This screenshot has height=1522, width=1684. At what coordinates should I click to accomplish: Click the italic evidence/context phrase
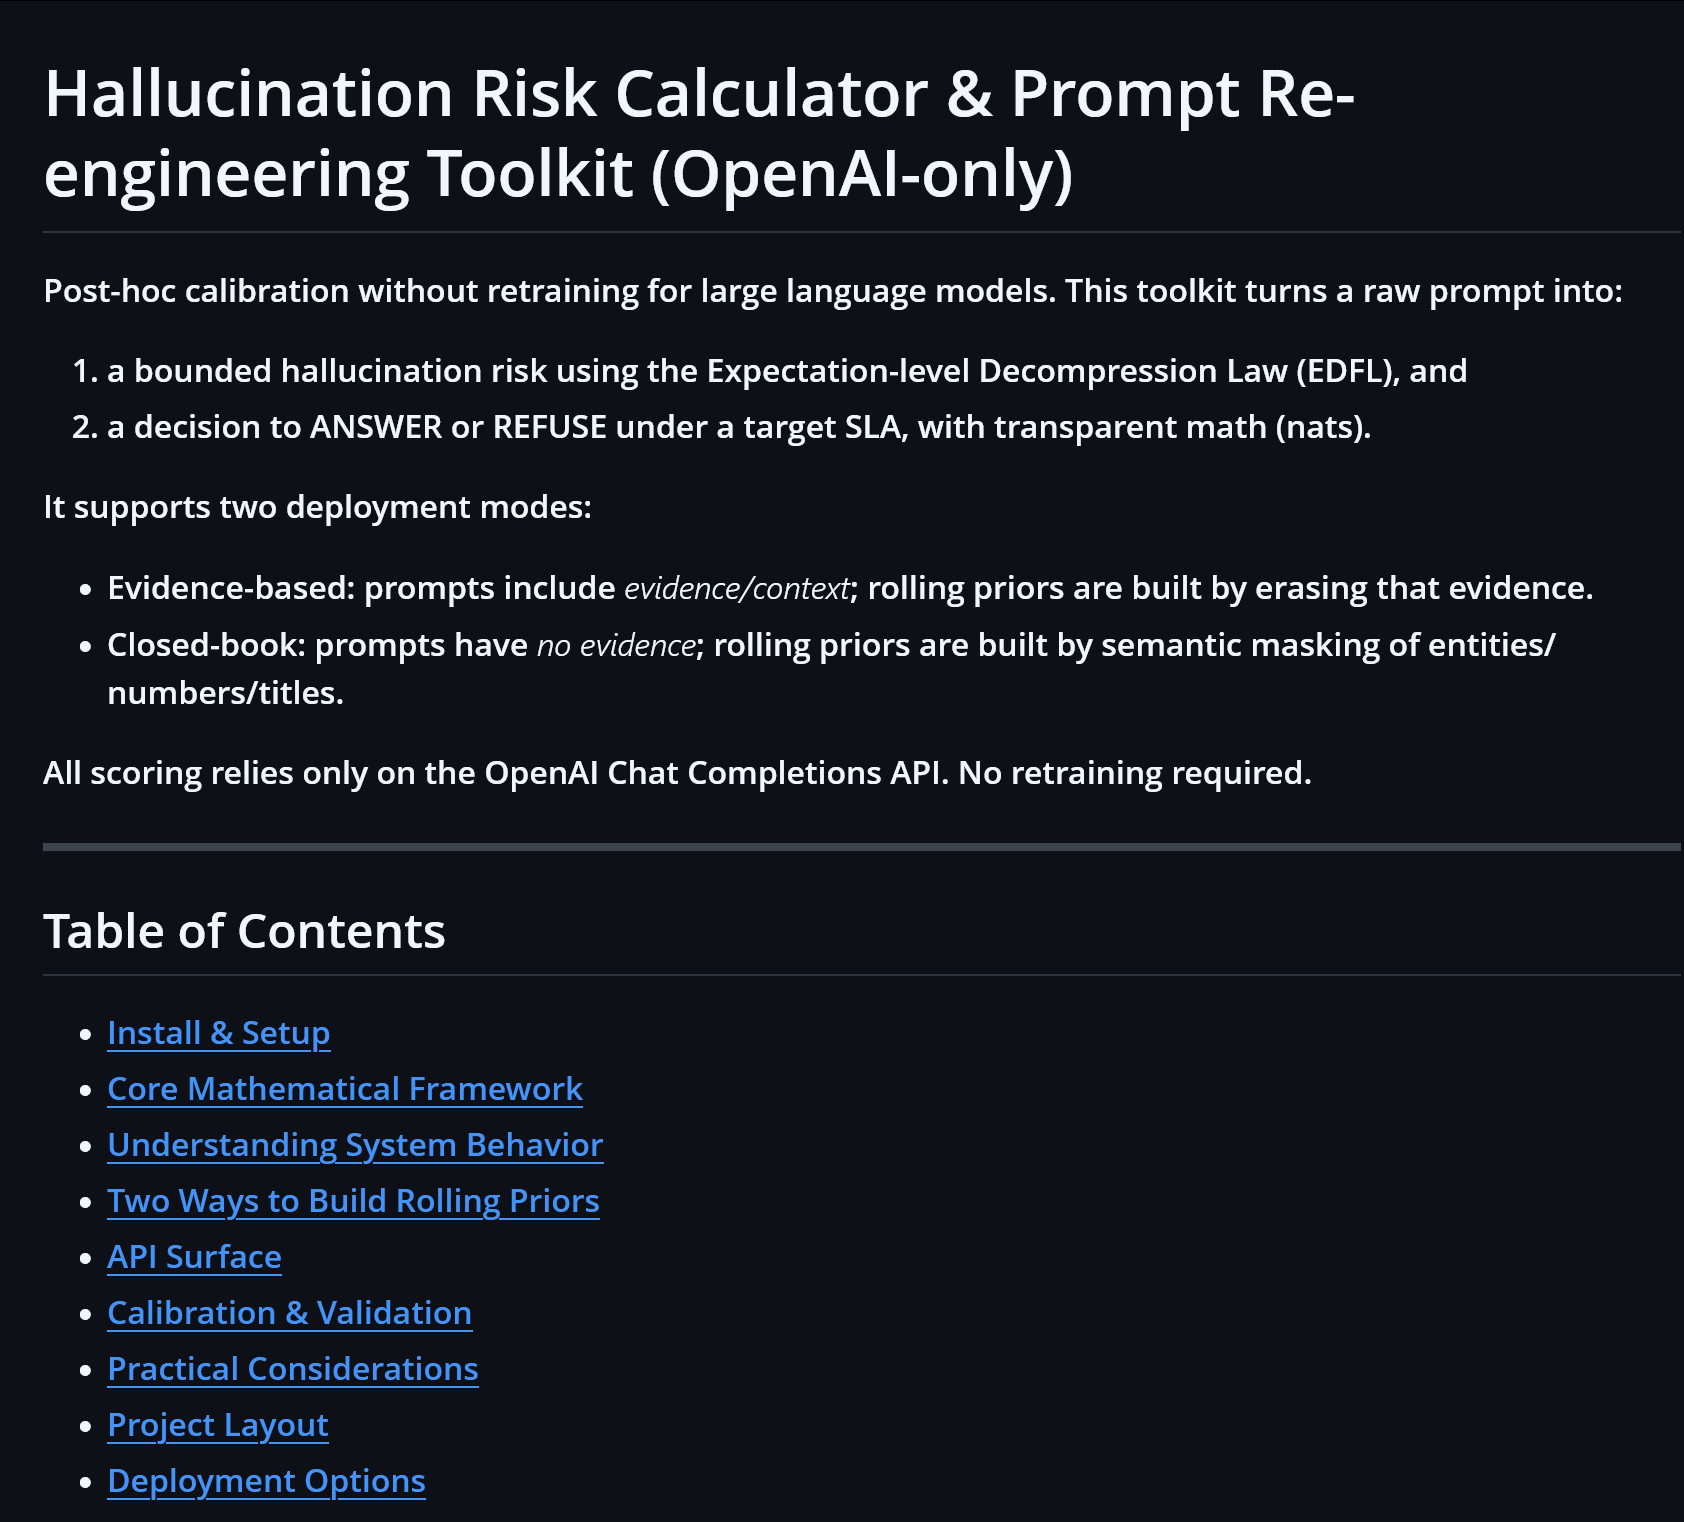click(x=737, y=588)
